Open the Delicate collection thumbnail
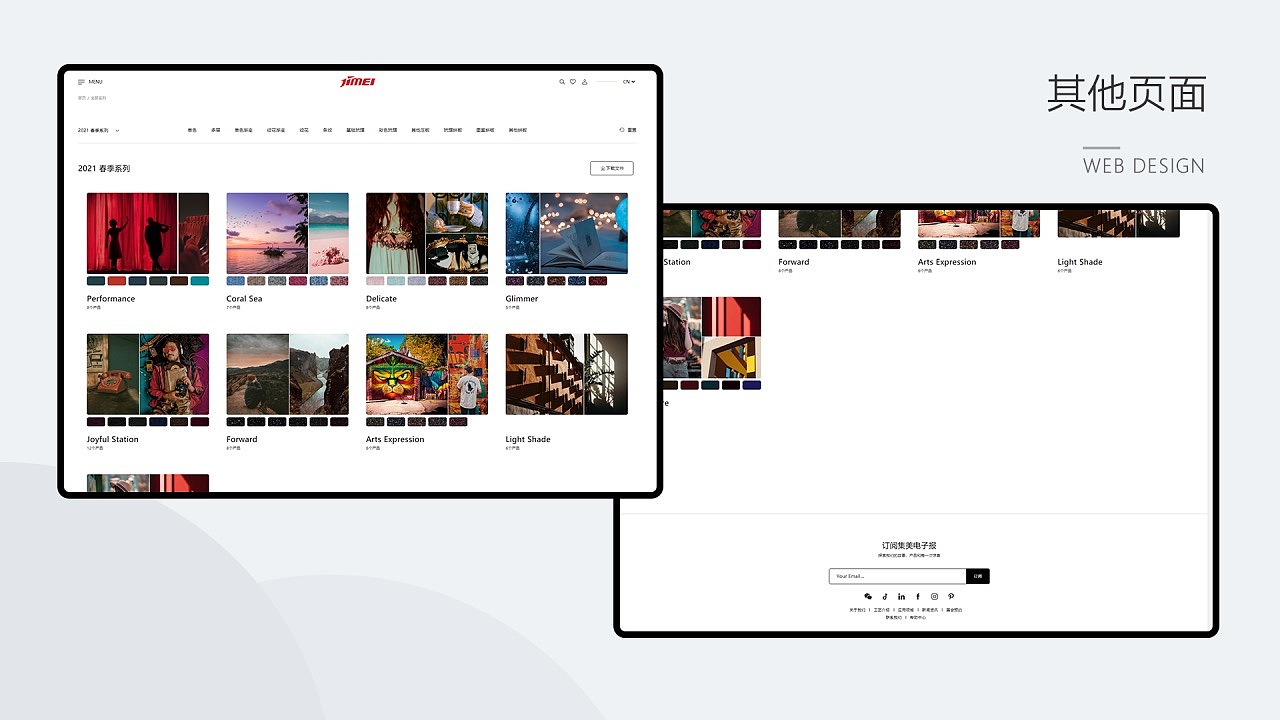Image resolution: width=1280 pixels, height=720 pixels. 427,233
